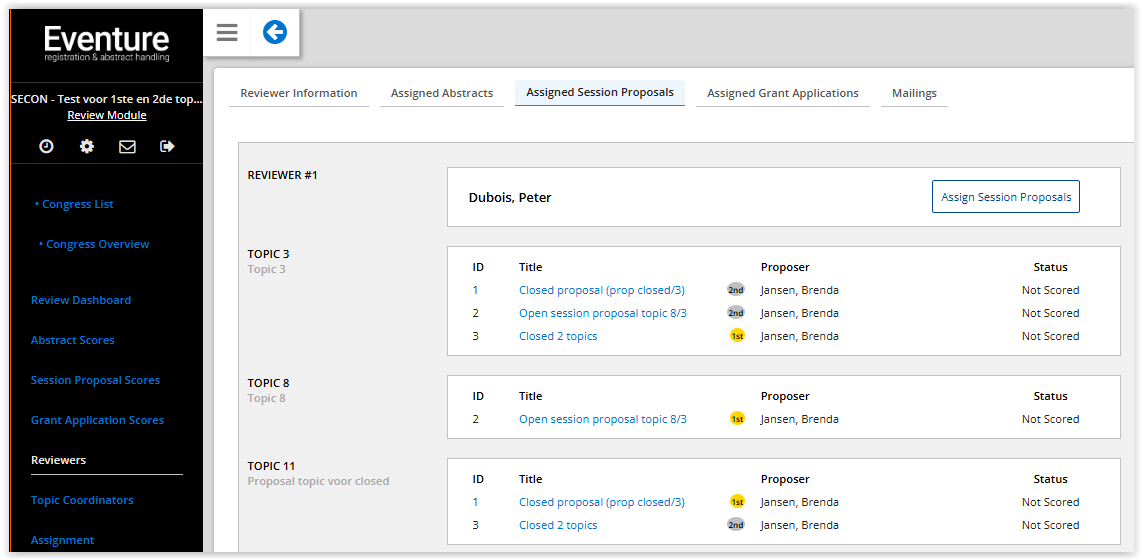
Task: Go to the Mailings tab
Action: point(914,93)
